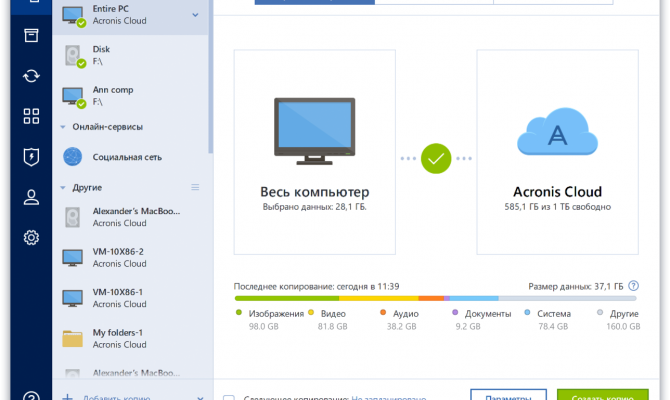670x400 pixels.
Task: Click the 160.0 GB other value
Action: (623, 326)
